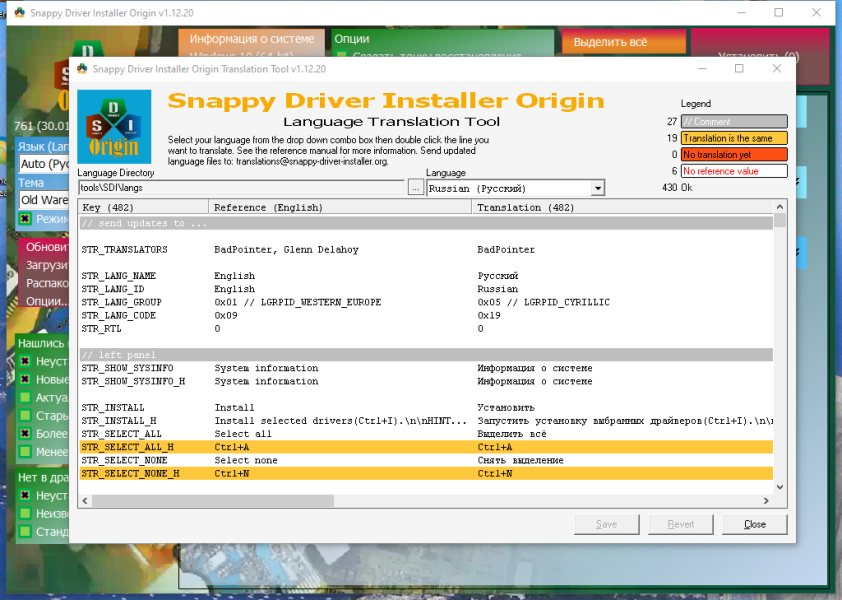Toggle 'Менее' checkbox in main window
Viewport: 842px width, 600px height.
point(25,451)
